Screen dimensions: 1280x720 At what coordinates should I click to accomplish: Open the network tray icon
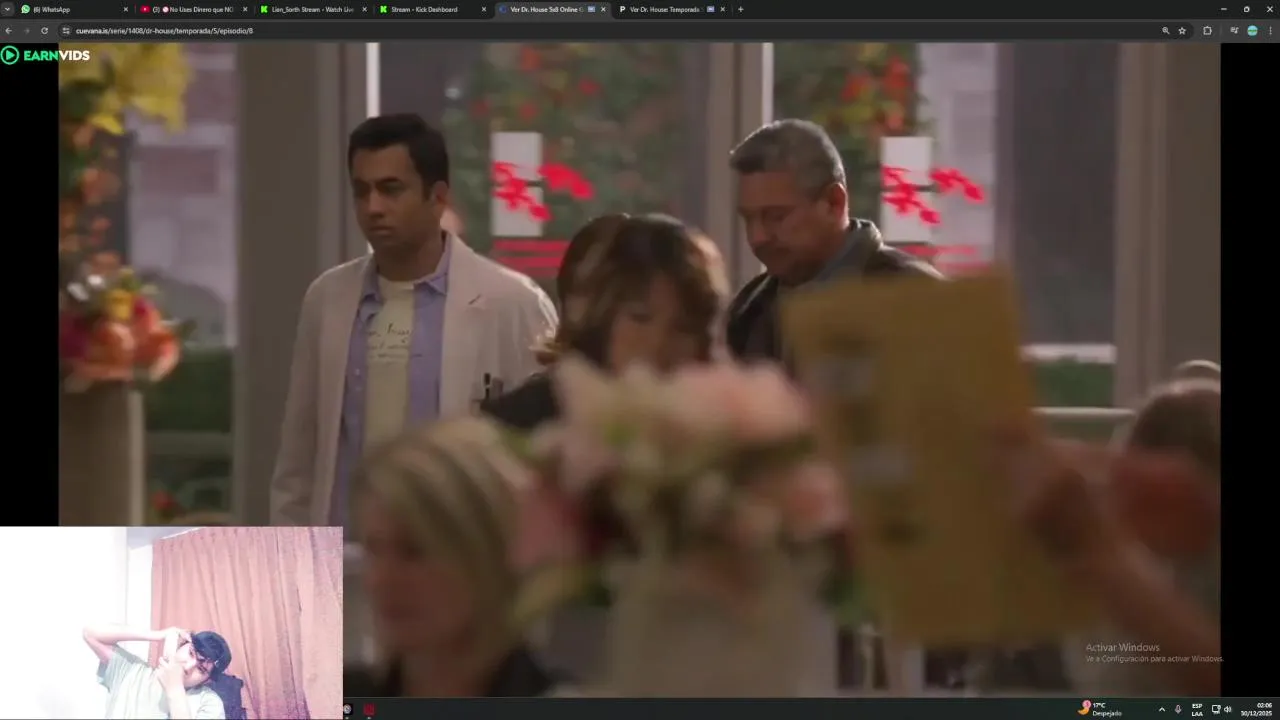pyautogui.click(x=1216, y=709)
